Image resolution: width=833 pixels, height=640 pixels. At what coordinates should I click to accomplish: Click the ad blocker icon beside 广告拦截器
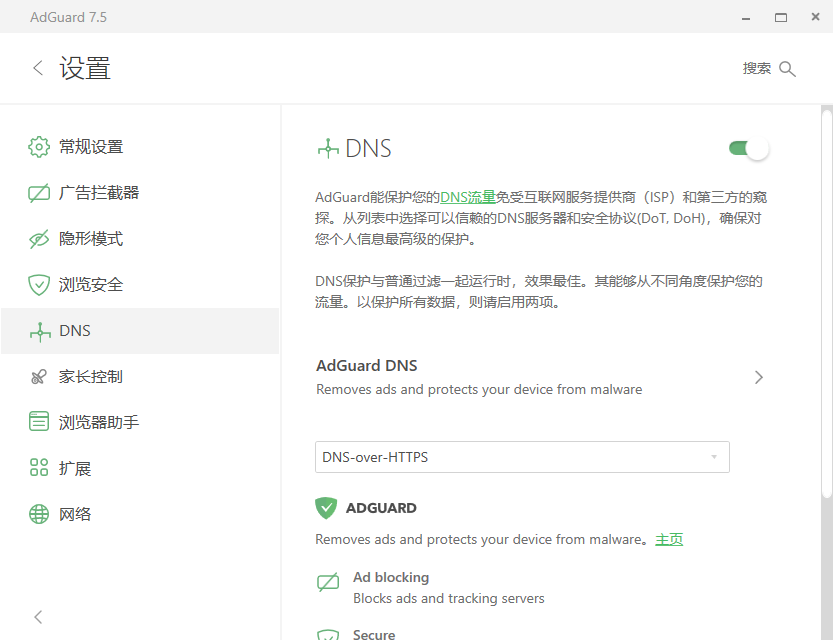point(39,193)
